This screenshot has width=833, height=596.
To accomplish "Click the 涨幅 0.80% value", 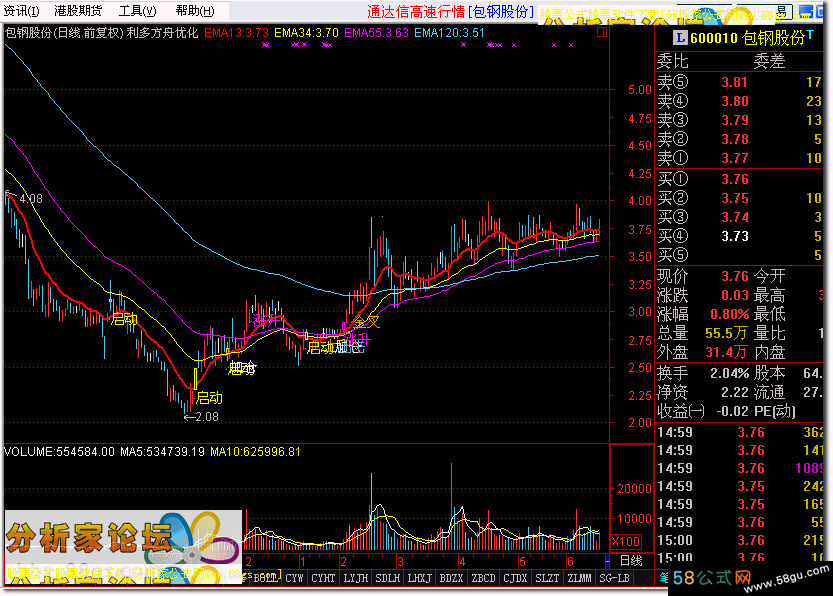I will click(729, 314).
